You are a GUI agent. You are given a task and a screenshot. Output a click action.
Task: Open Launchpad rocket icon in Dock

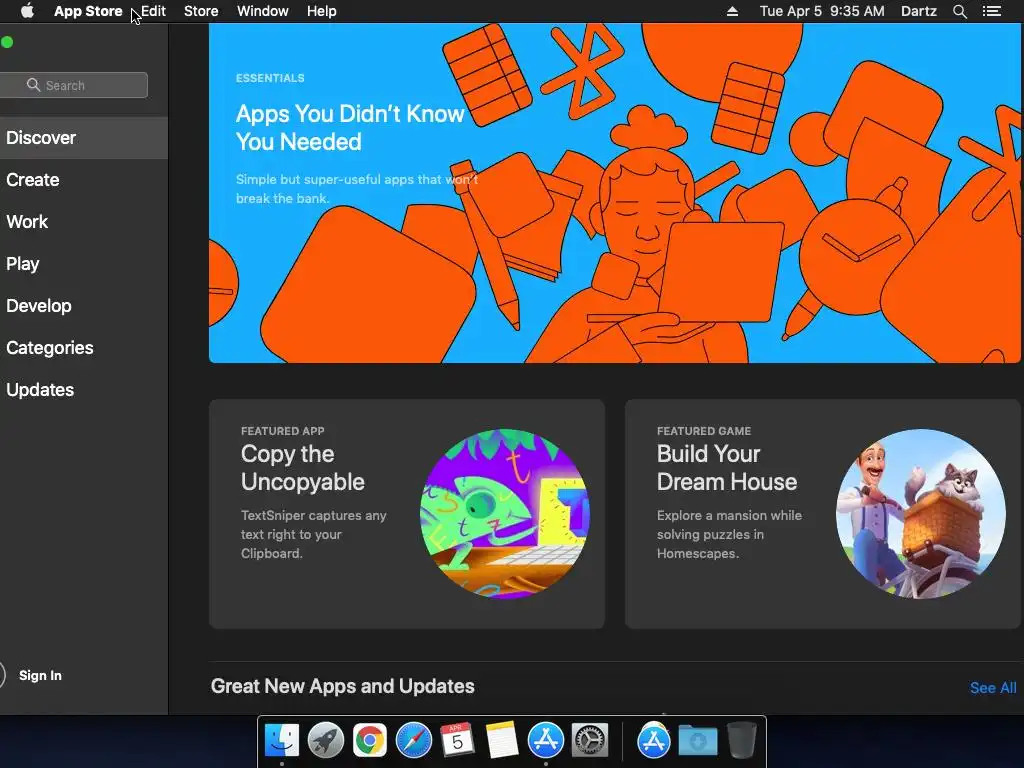click(x=326, y=741)
